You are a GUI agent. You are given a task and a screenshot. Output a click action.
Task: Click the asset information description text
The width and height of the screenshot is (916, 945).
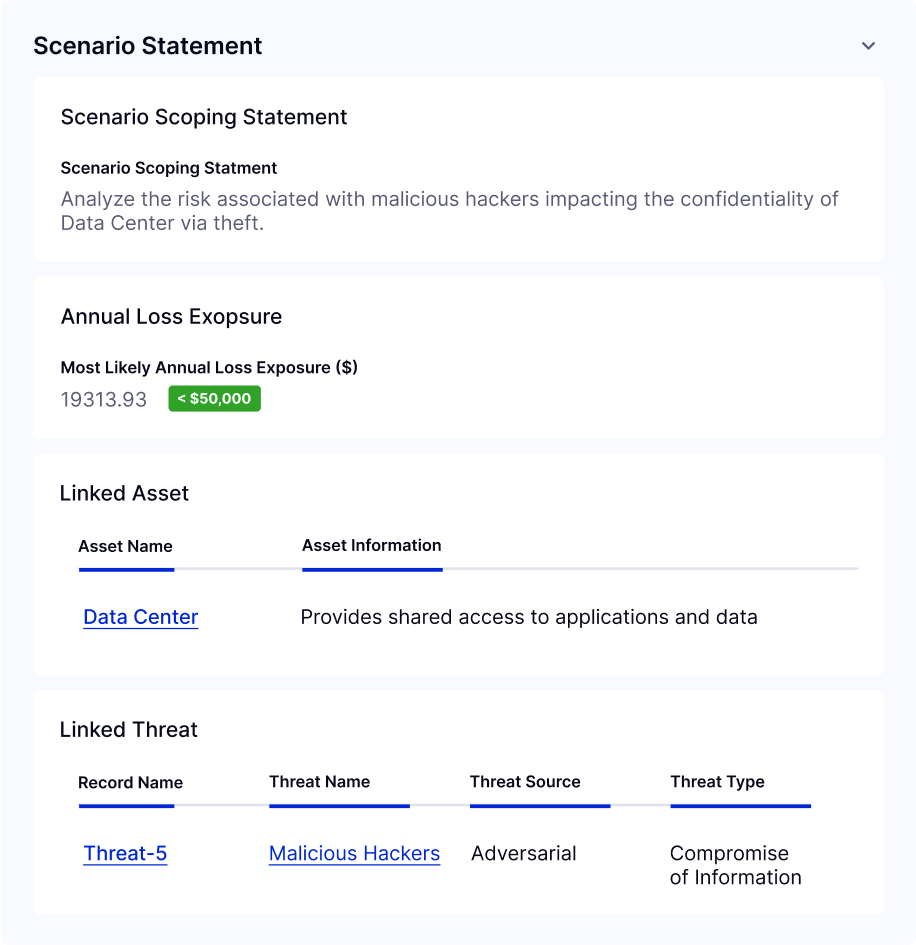point(529,617)
